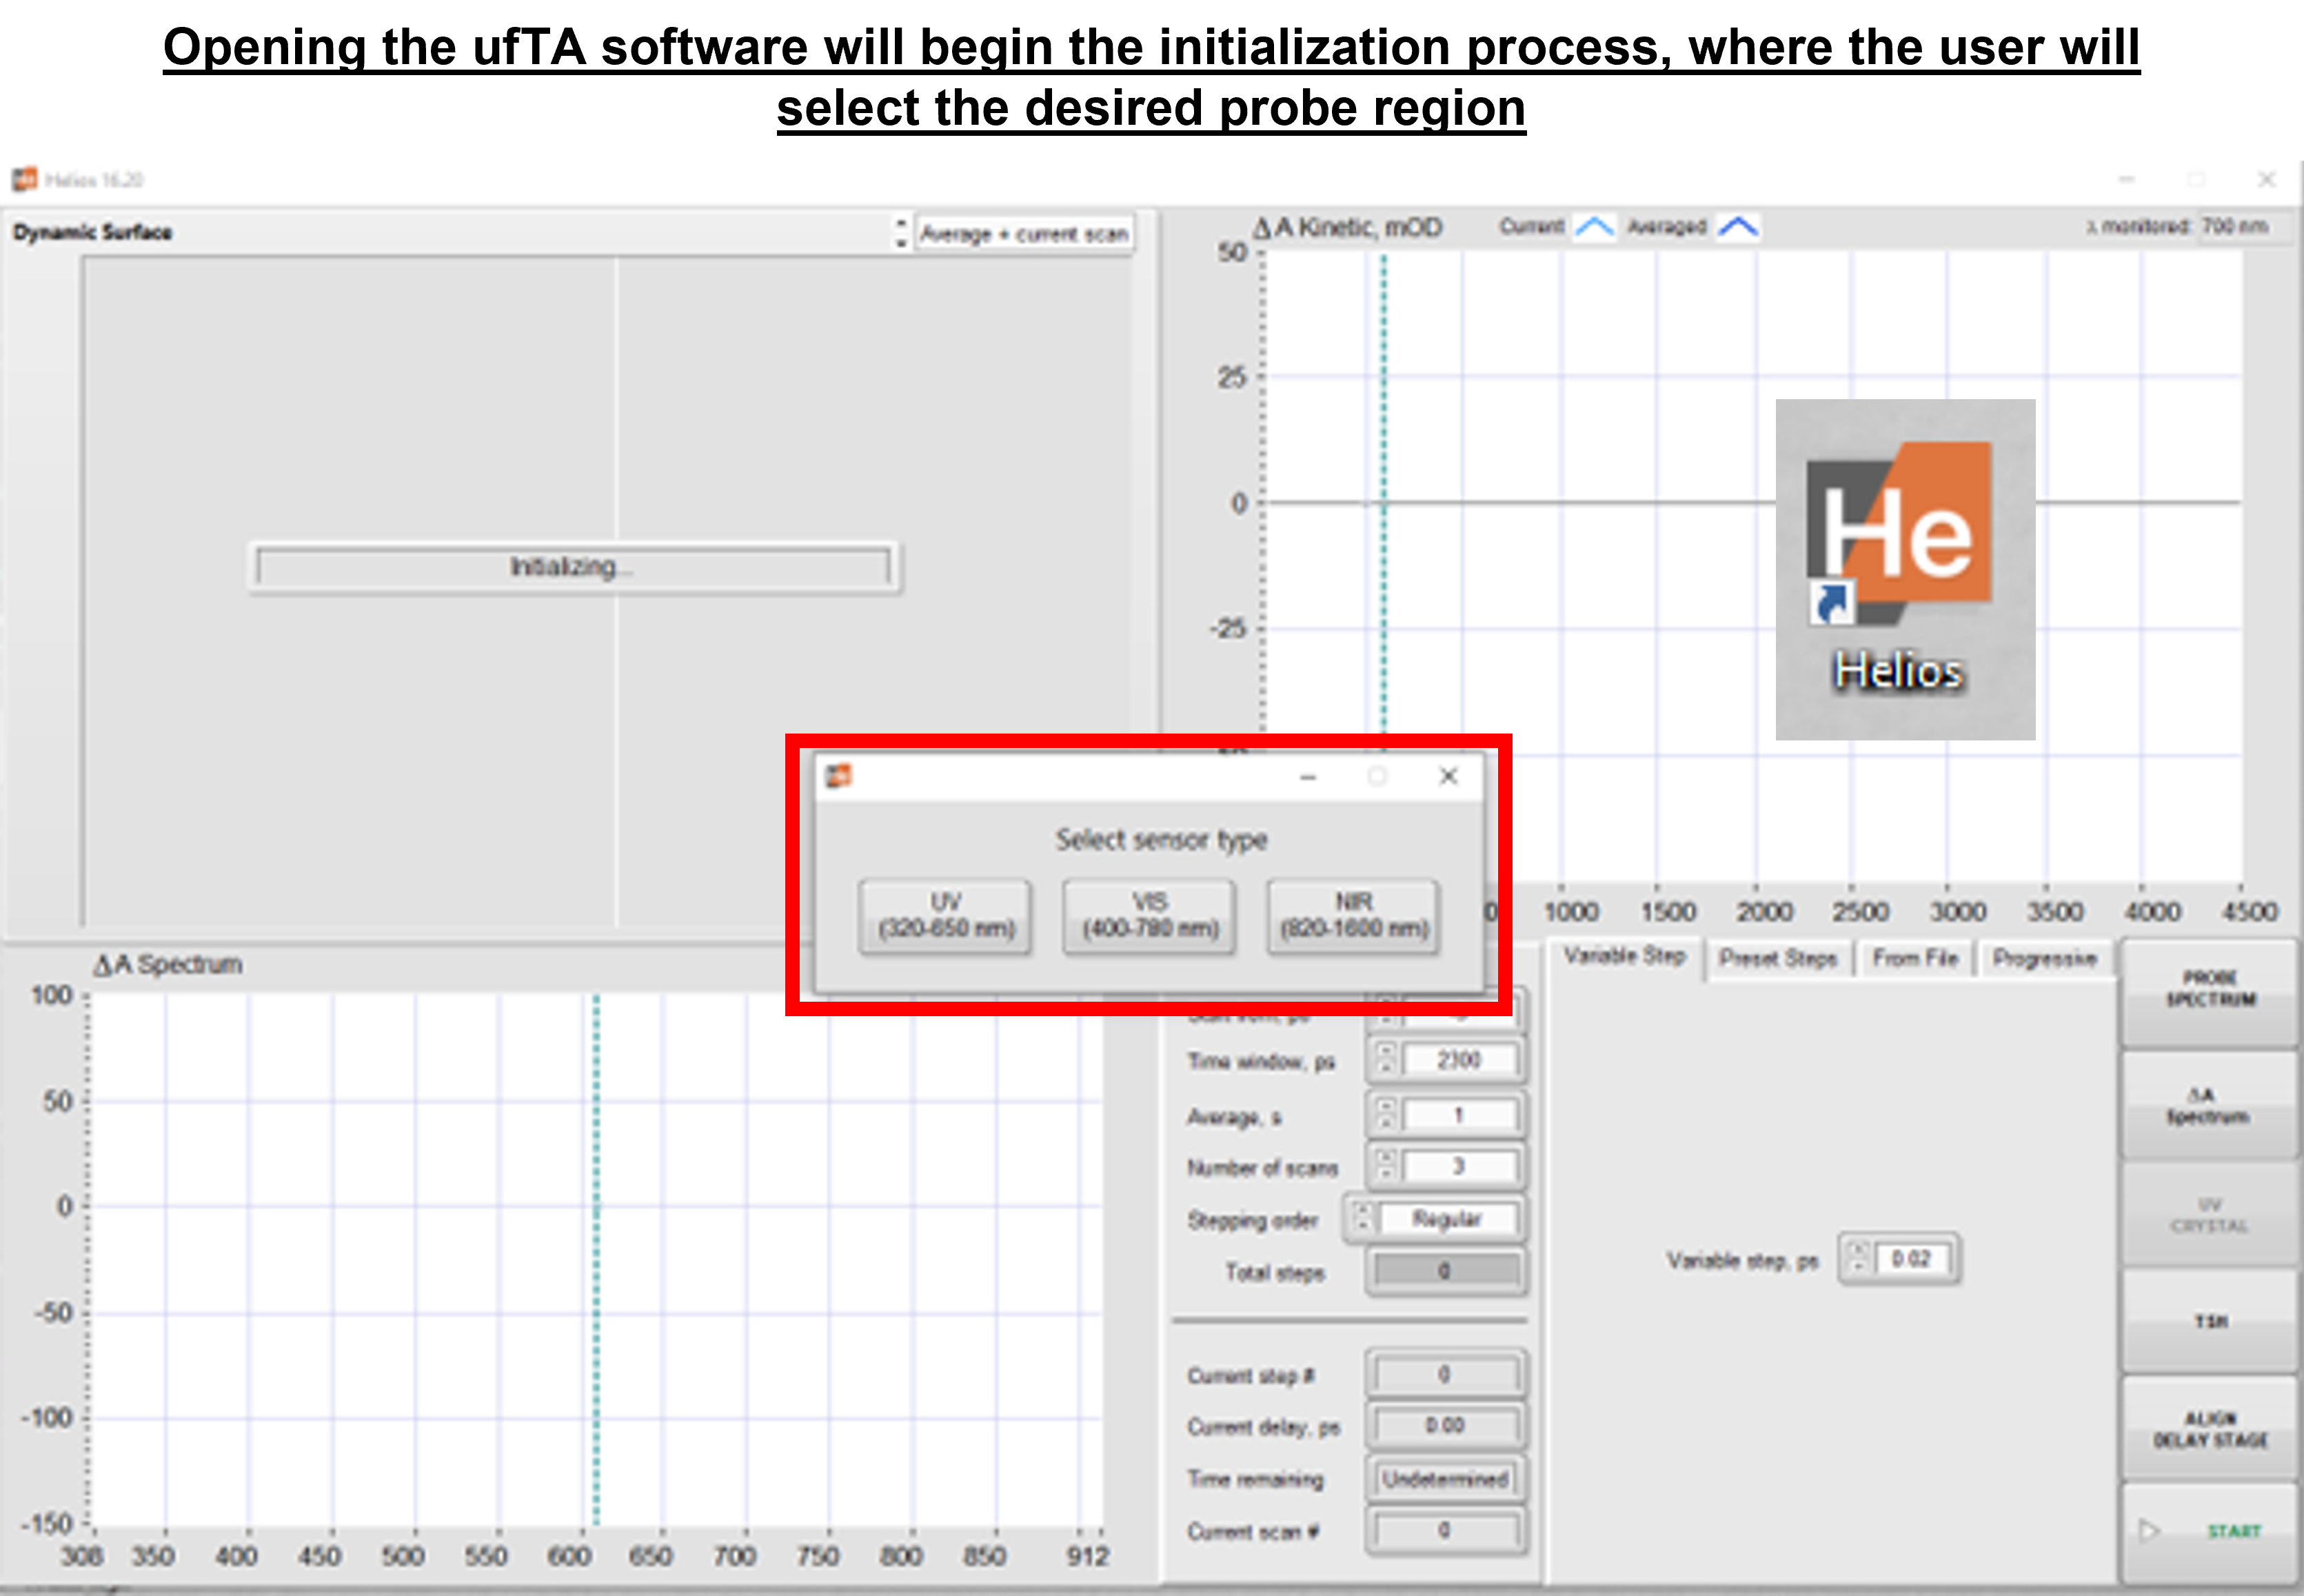Click the PROBE SPECTRUM button
Viewport: 2304px width, 1596px height.
pos(2210,989)
